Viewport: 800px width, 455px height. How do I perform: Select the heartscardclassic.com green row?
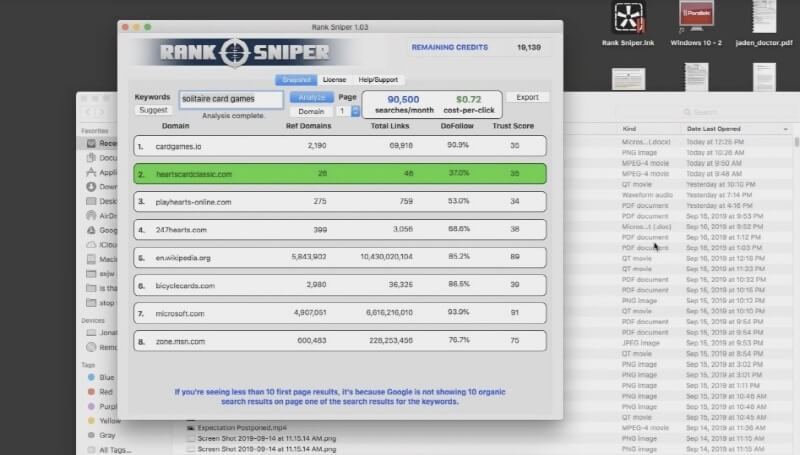pos(340,173)
